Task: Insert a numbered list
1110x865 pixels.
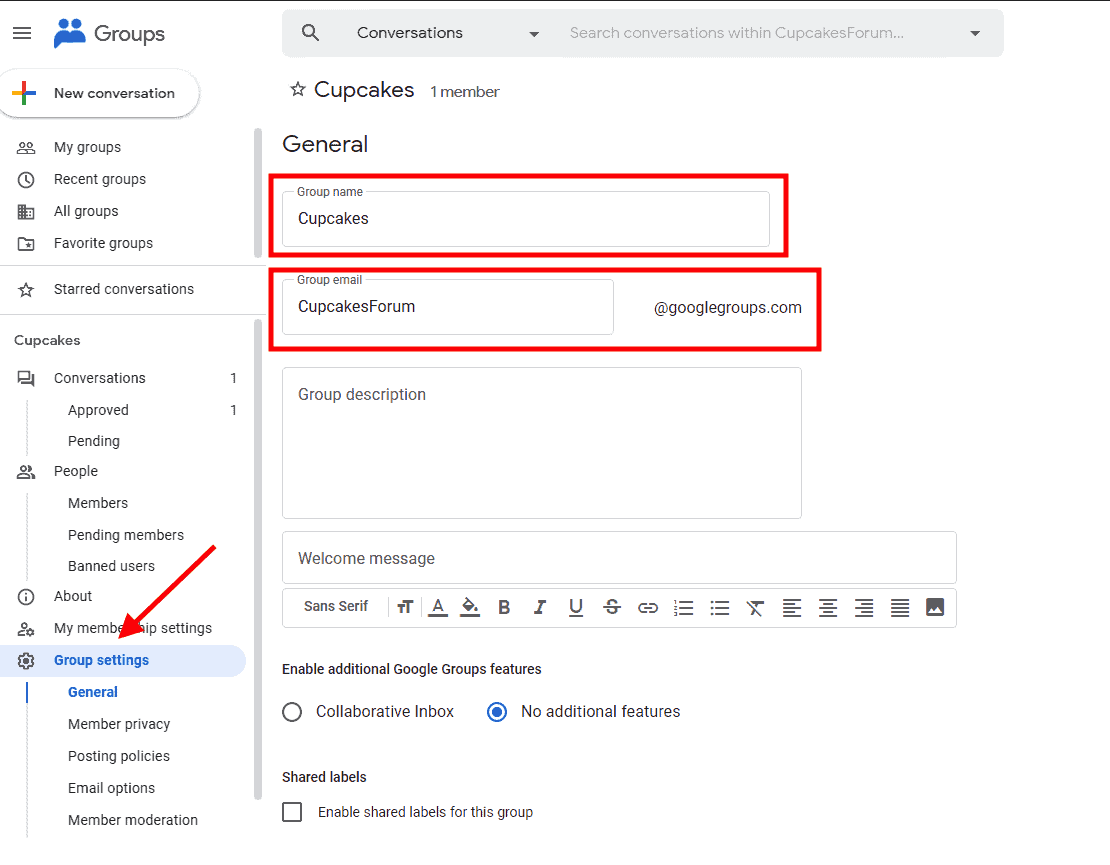Action: [684, 608]
